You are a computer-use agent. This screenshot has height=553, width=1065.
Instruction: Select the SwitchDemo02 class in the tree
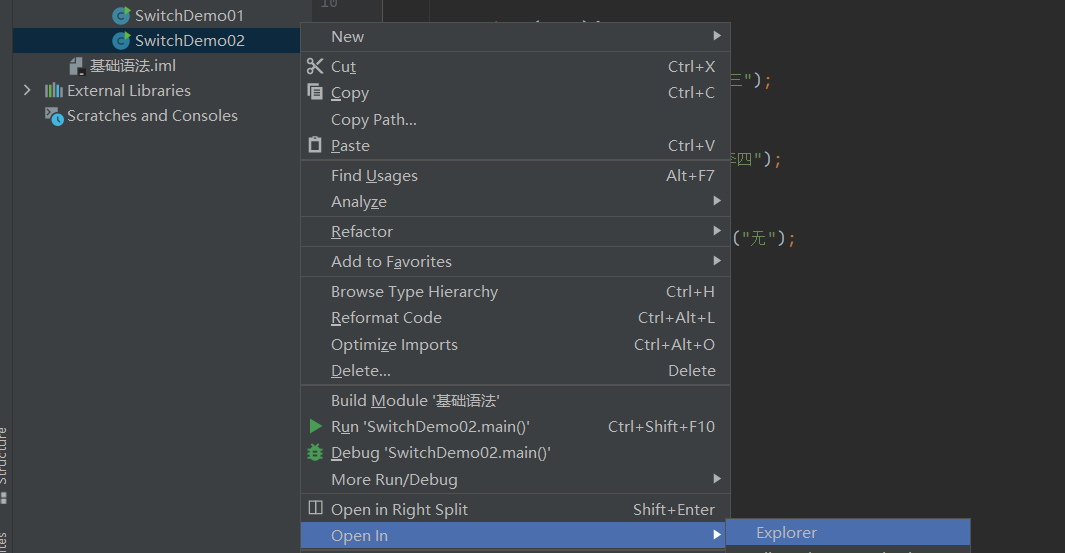(189, 41)
